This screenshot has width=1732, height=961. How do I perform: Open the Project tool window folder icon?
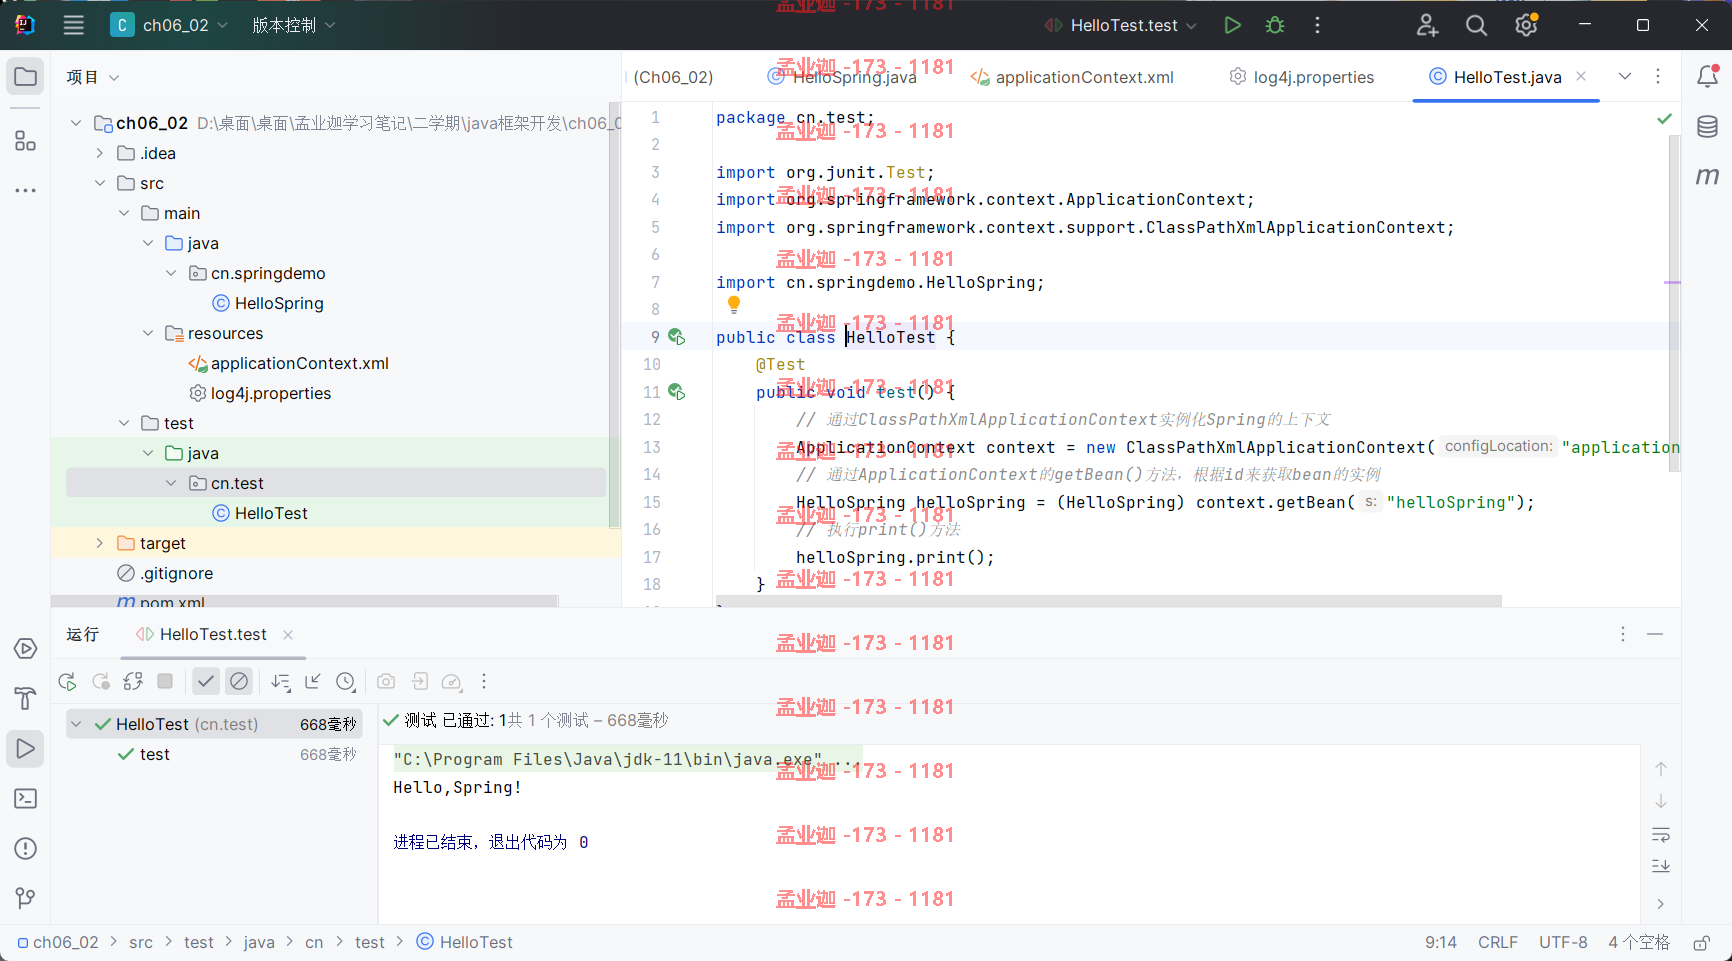pos(25,77)
